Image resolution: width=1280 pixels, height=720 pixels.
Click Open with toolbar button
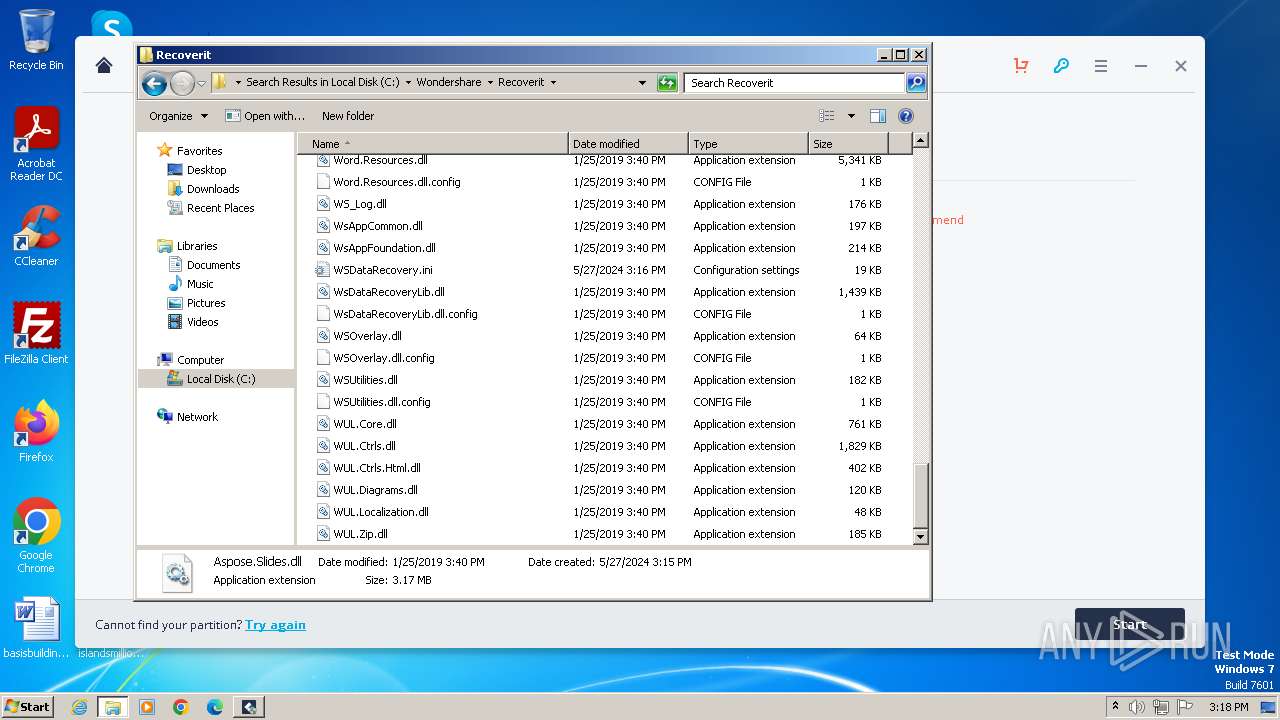click(x=265, y=116)
